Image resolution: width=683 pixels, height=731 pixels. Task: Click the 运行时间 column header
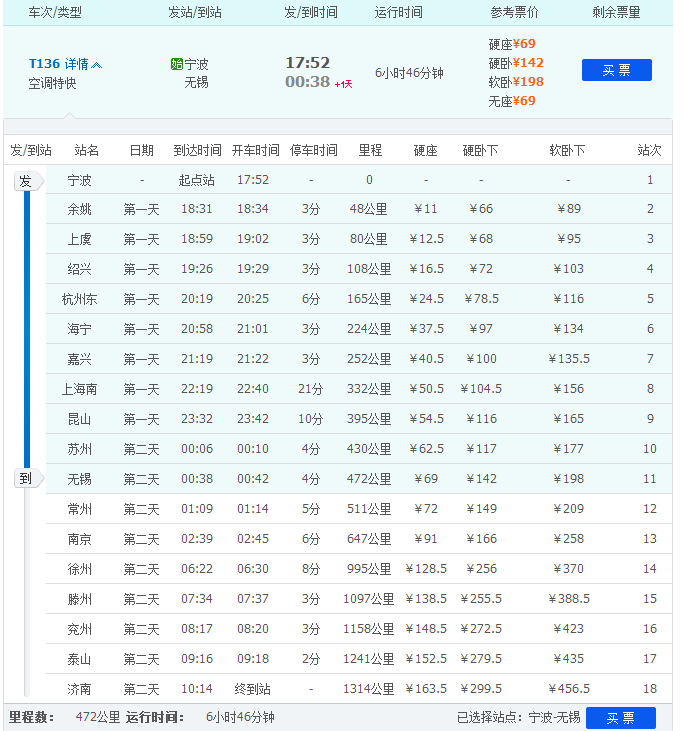(399, 13)
